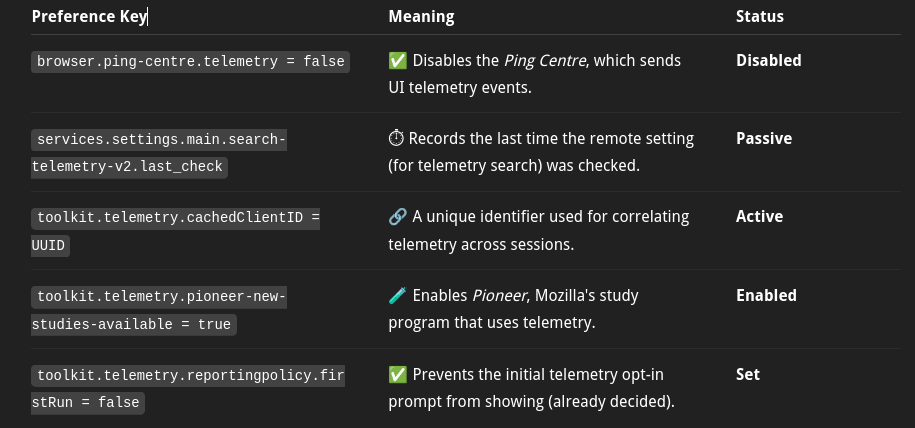Click the Disabled status text

click(x=769, y=61)
